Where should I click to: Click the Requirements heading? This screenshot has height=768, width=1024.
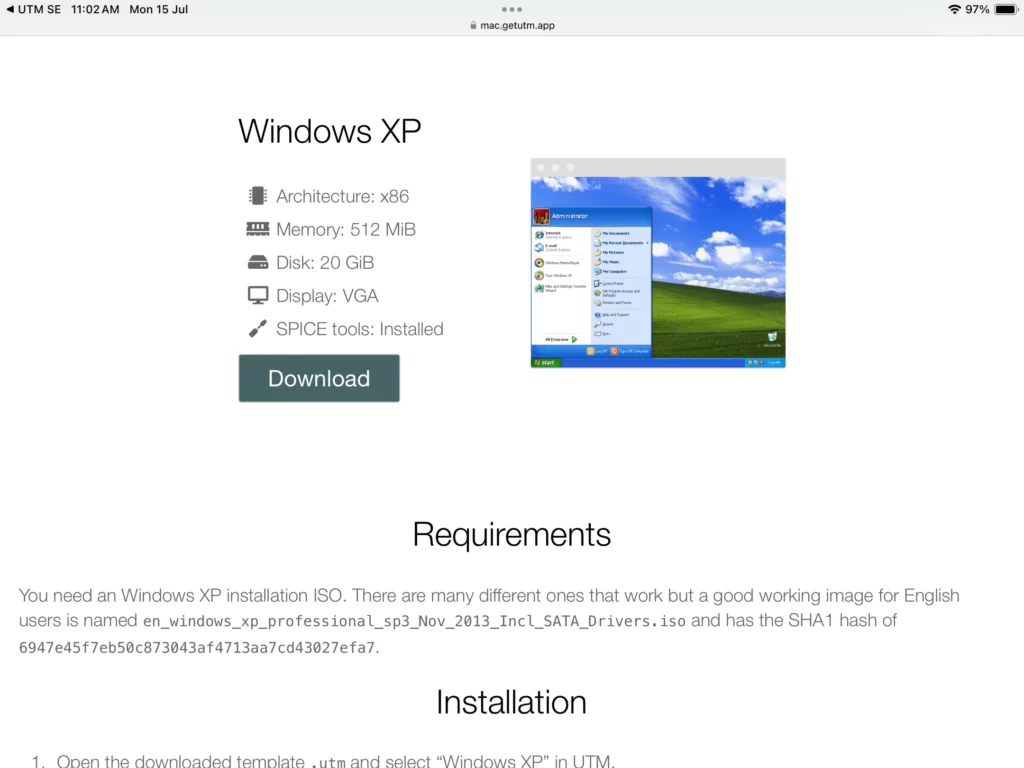click(511, 534)
